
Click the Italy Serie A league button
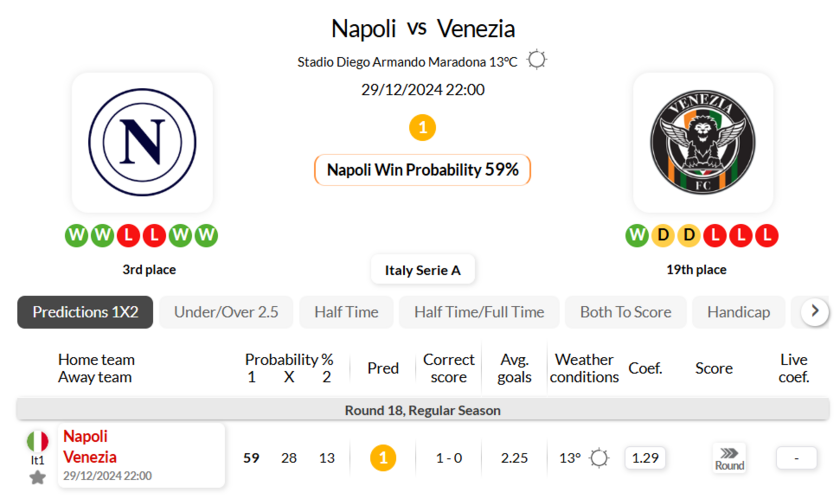pyautogui.click(x=423, y=270)
